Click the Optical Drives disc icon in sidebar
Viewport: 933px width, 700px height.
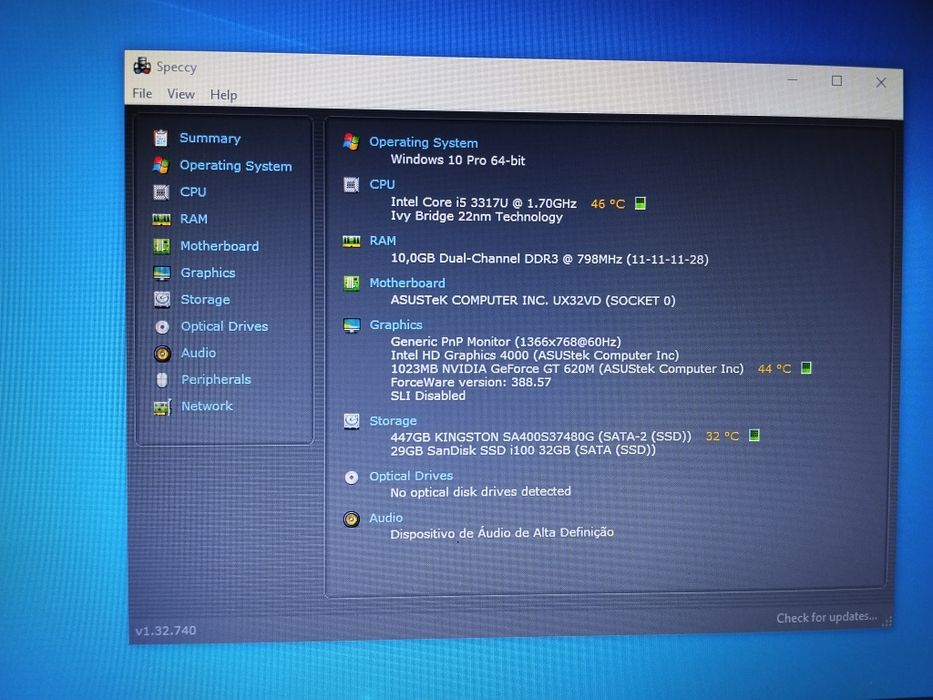pyautogui.click(x=162, y=327)
